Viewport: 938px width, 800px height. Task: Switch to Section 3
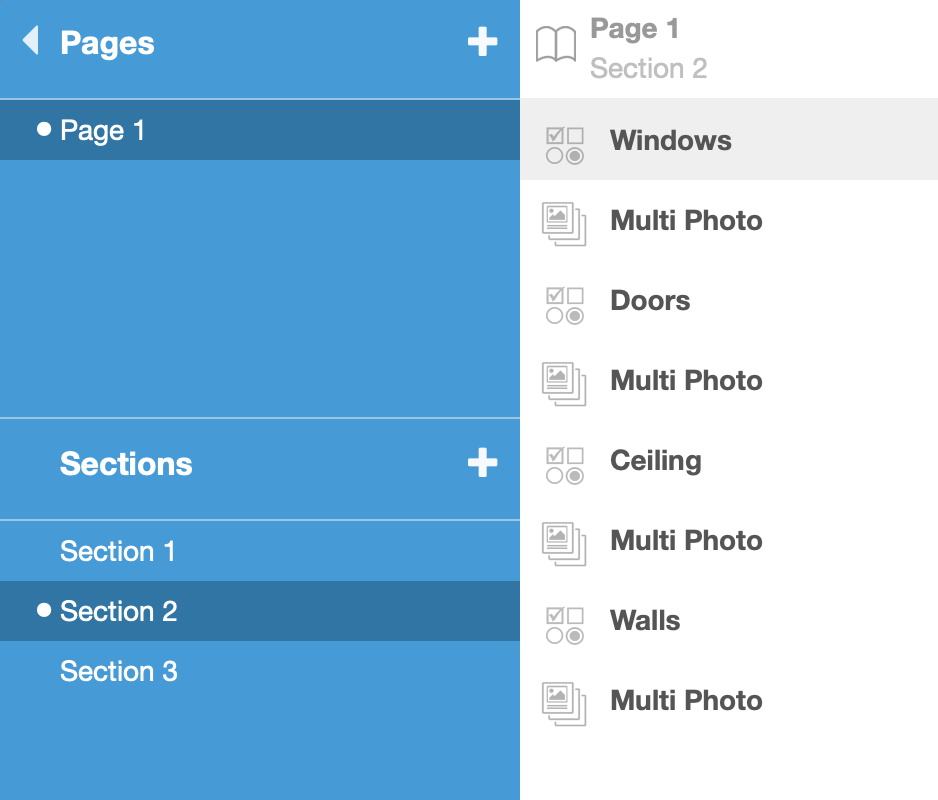(118, 671)
